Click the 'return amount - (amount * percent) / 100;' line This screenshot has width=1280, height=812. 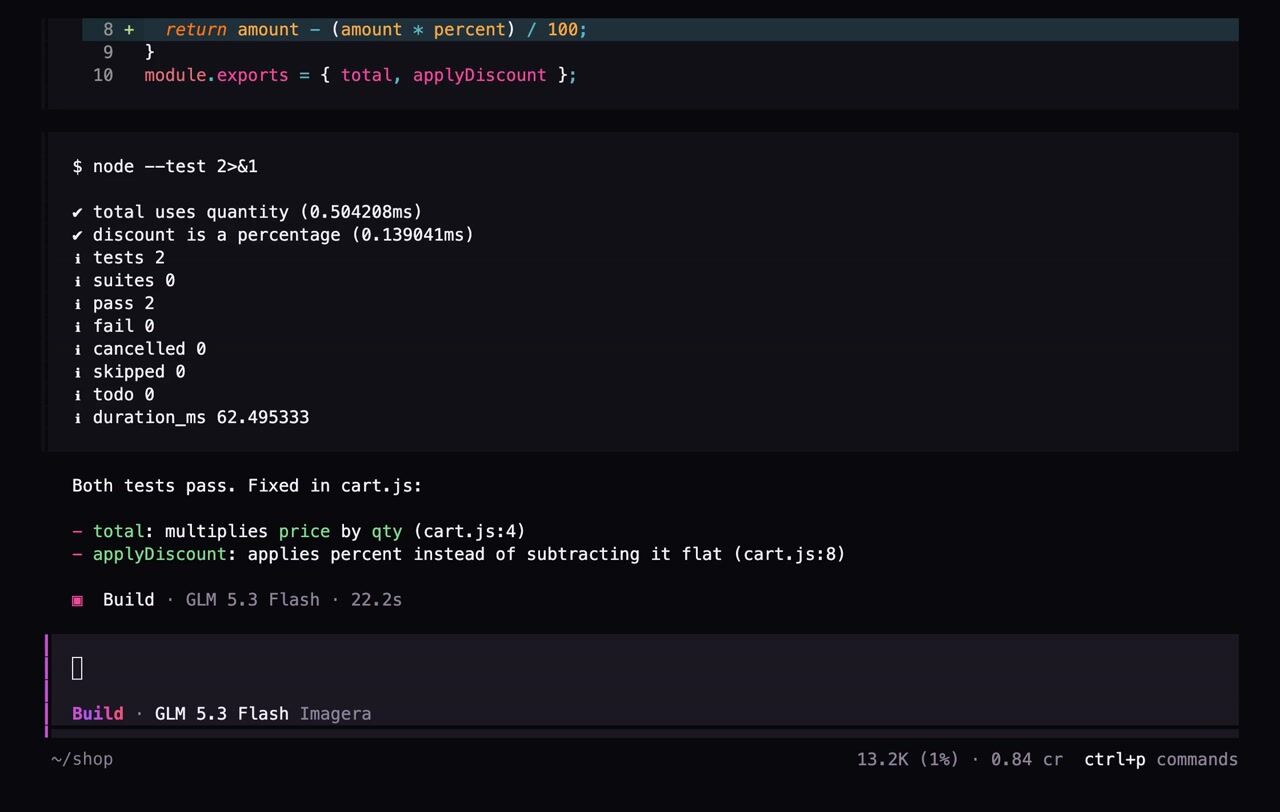coord(376,30)
